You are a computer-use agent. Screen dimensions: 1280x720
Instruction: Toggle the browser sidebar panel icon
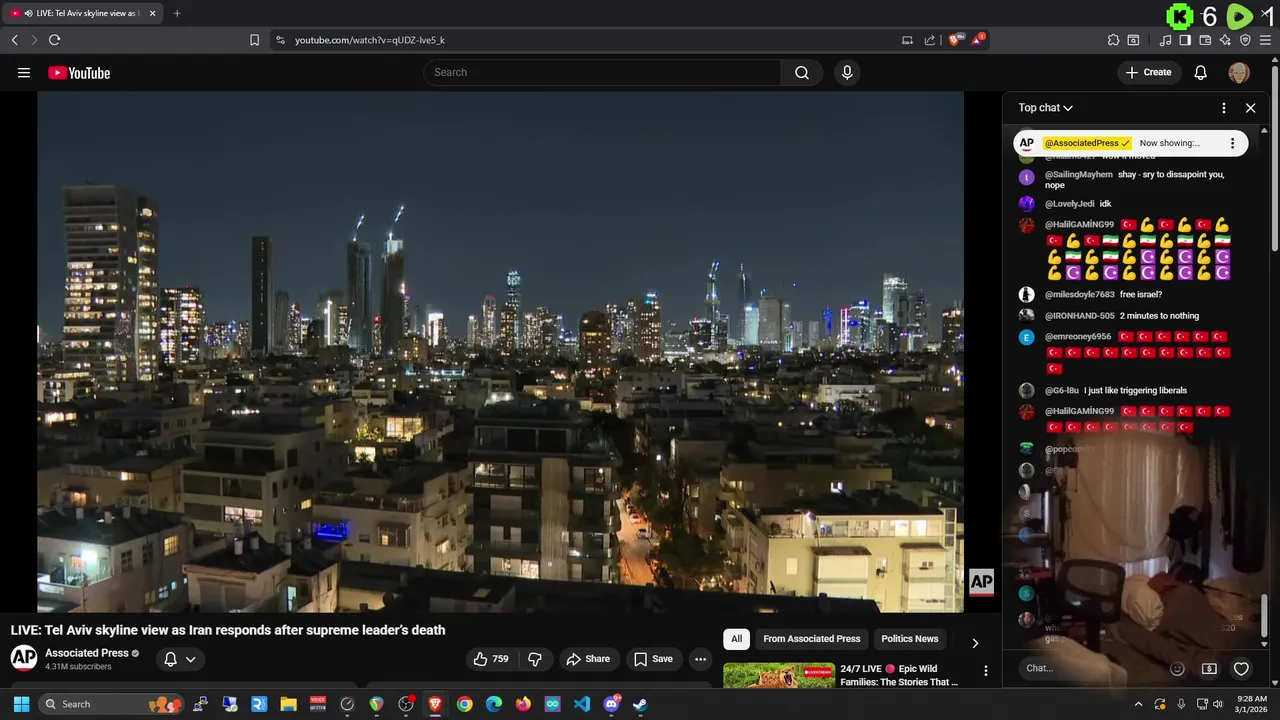coord(1185,40)
